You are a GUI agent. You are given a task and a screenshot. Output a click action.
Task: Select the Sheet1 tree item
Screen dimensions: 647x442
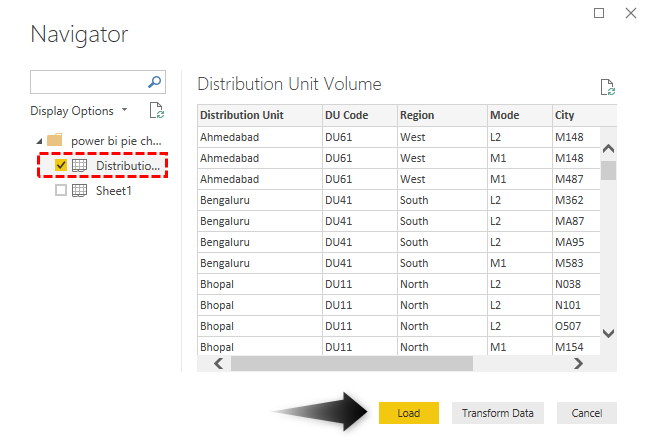tap(113, 190)
